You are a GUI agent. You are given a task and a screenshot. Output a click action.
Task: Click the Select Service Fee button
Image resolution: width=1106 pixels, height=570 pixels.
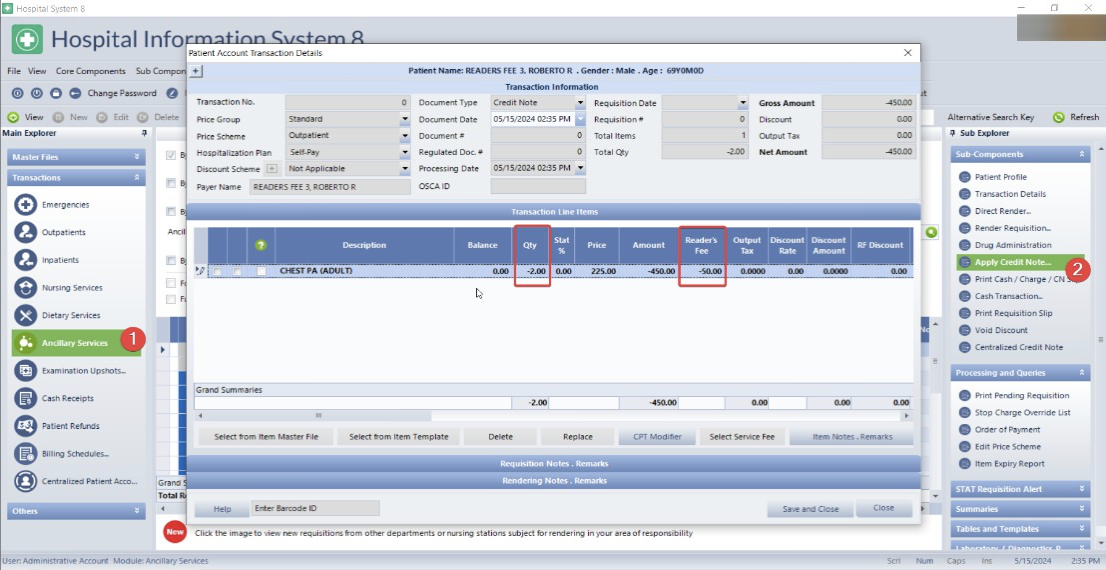[x=741, y=437]
